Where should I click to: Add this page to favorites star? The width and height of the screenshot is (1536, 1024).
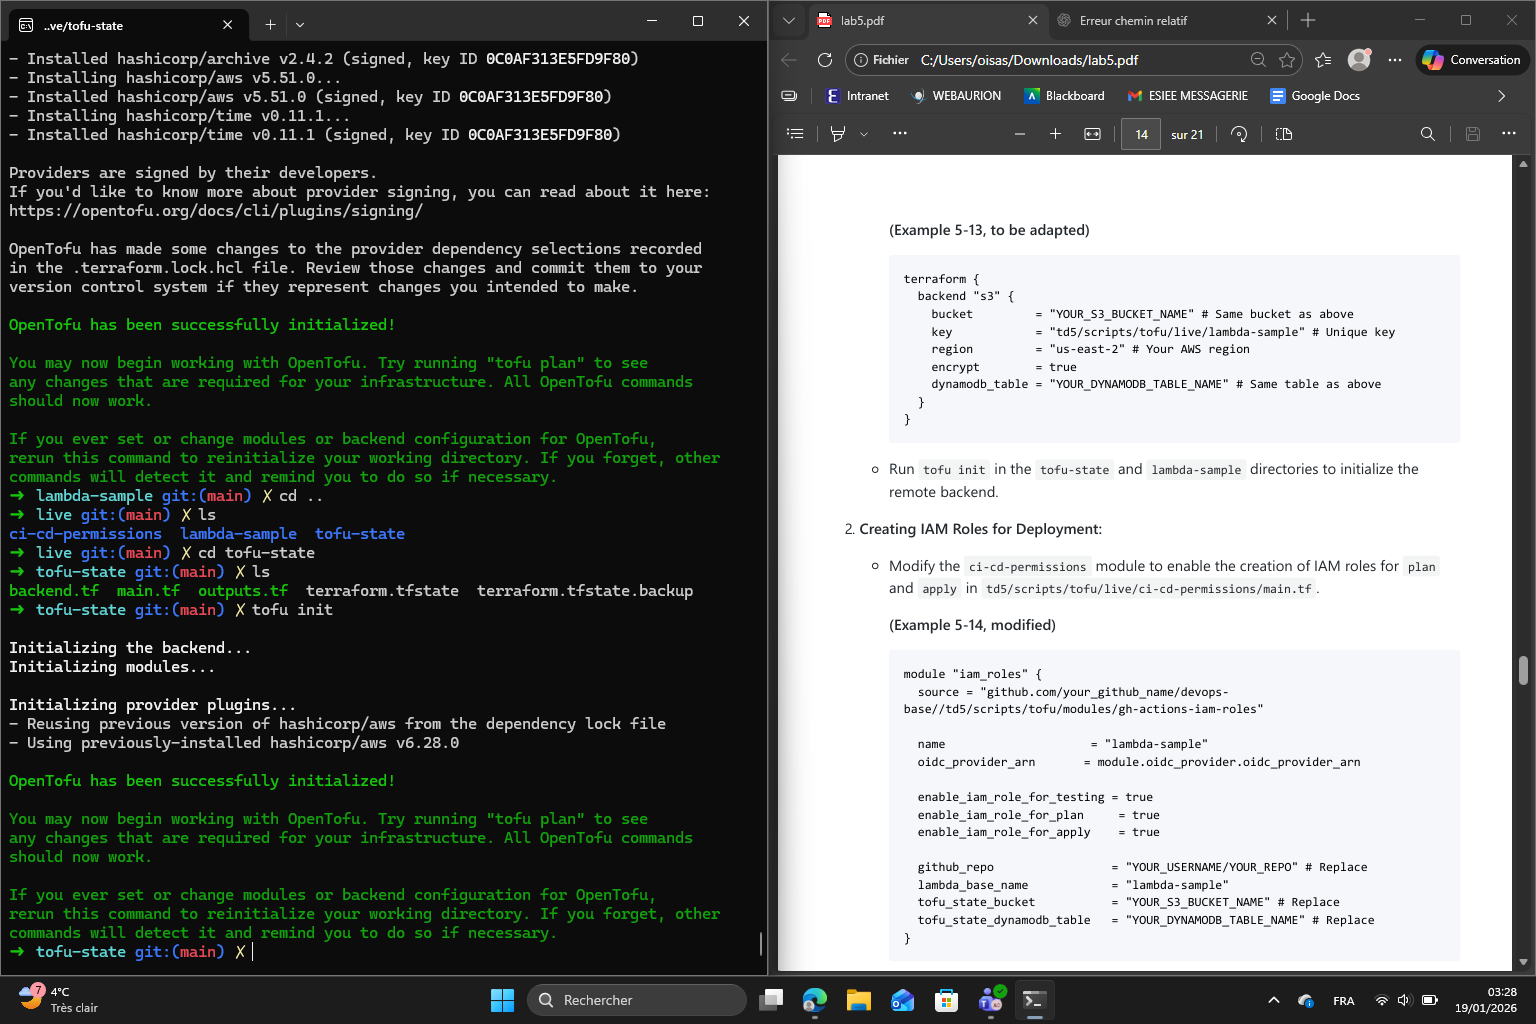pyautogui.click(x=1286, y=60)
